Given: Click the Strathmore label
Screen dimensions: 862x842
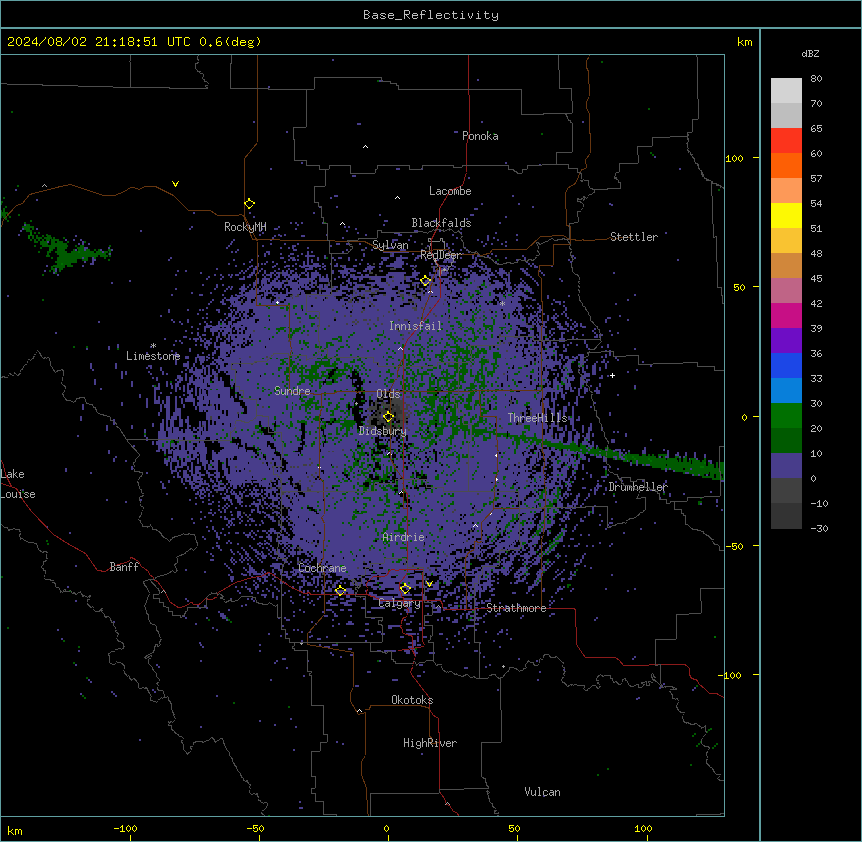Looking at the screenshot, I should [x=516, y=608].
